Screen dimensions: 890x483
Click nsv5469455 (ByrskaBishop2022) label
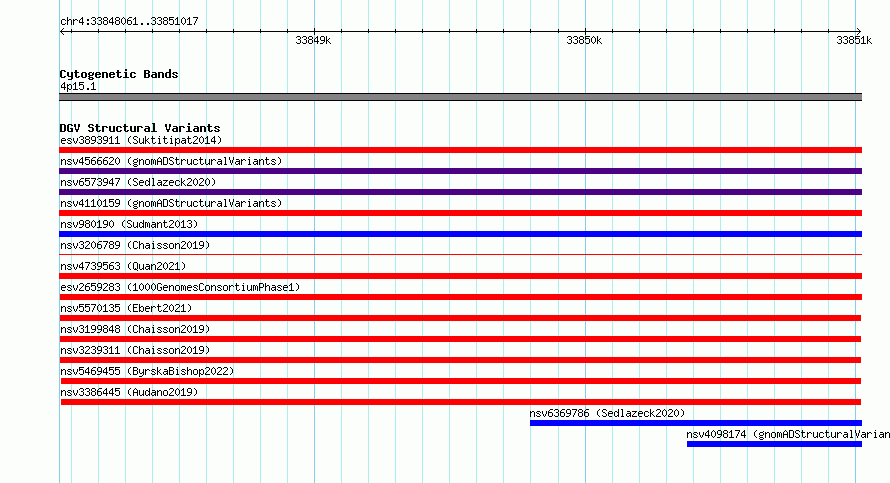click(x=147, y=371)
